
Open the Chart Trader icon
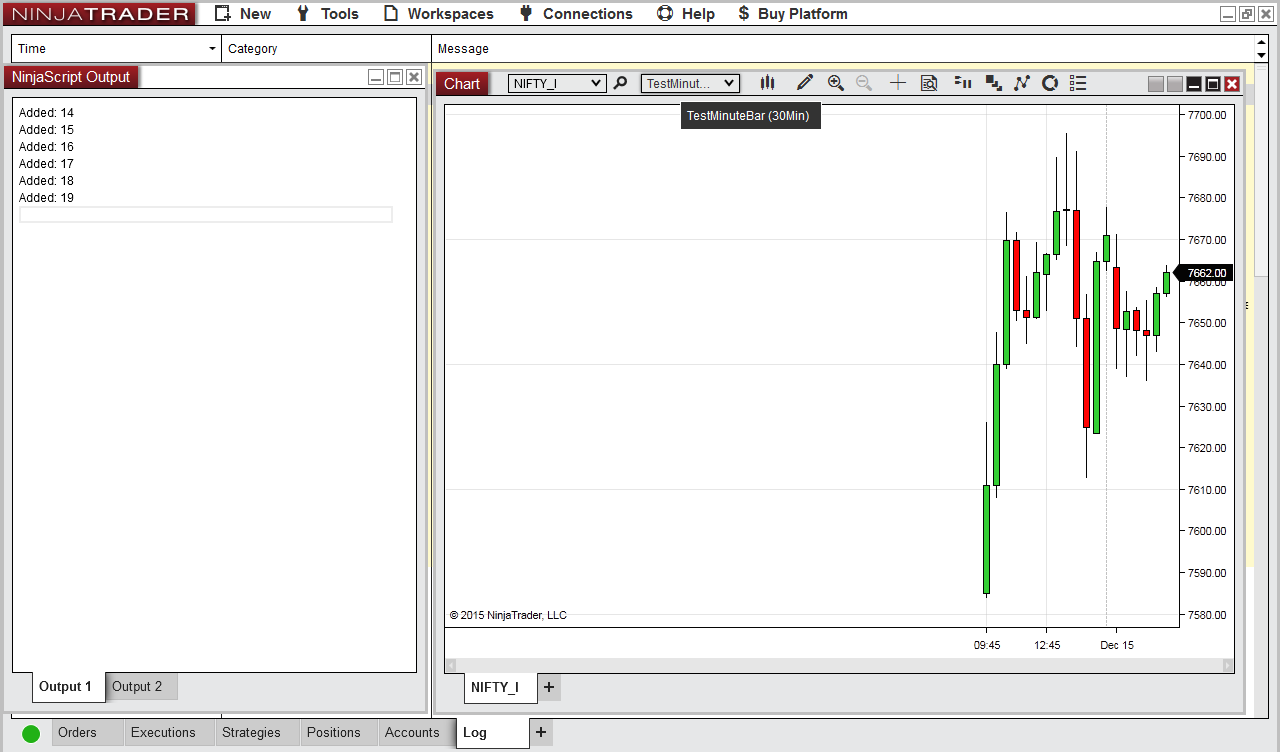(x=963, y=83)
